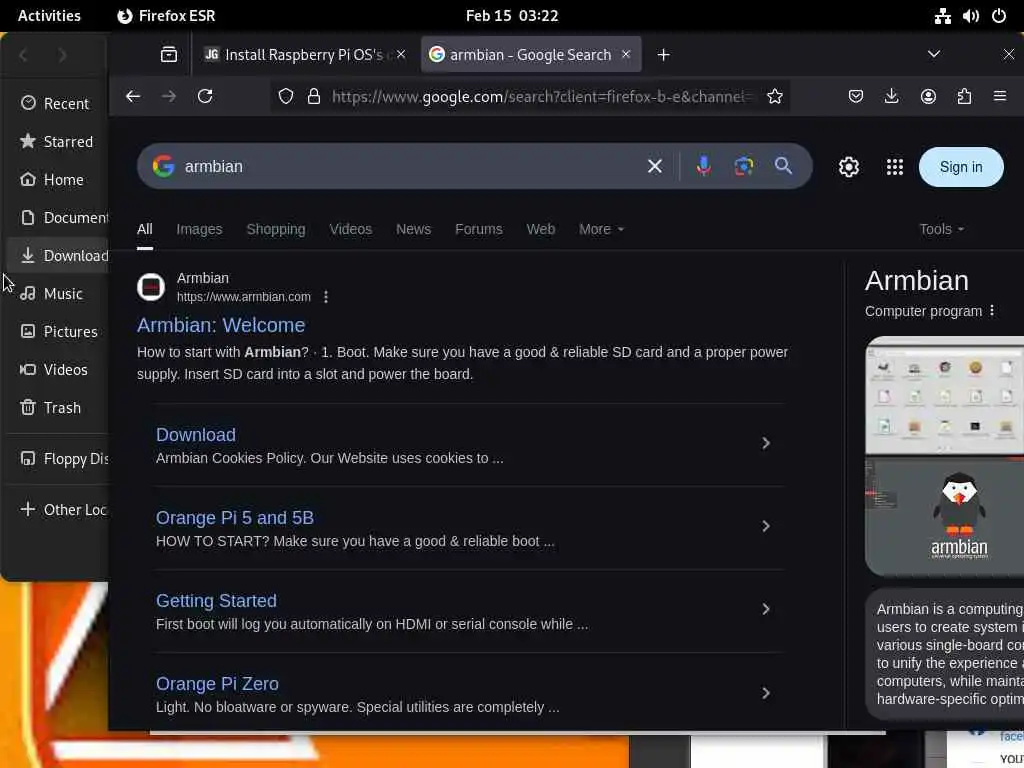Viewport: 1024px width, 768px height.
Task: Open system volume indicator
Action: 970,16
